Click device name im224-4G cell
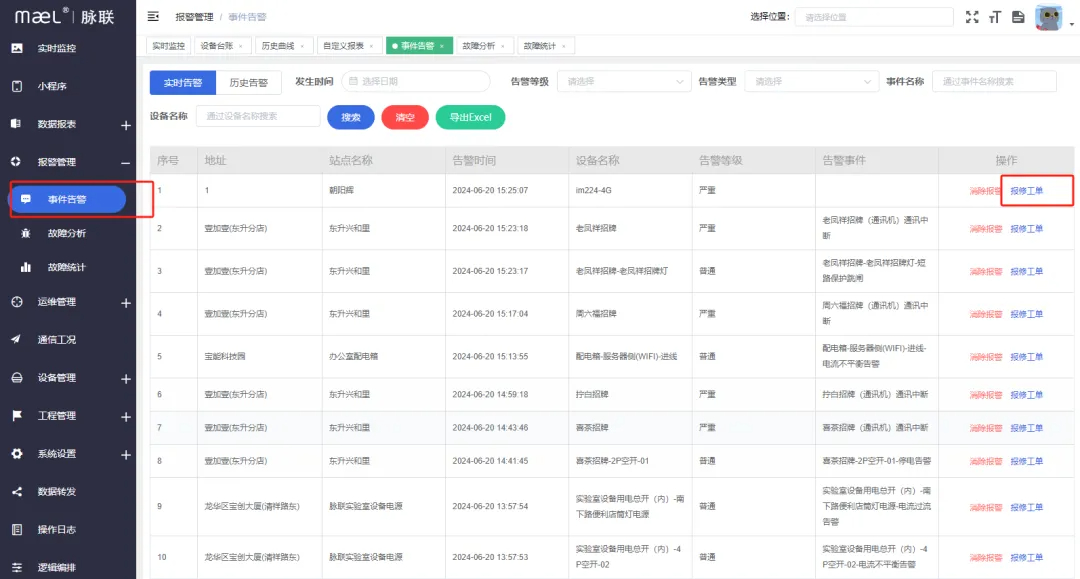Screen dimensions: 1080x579 593,191
